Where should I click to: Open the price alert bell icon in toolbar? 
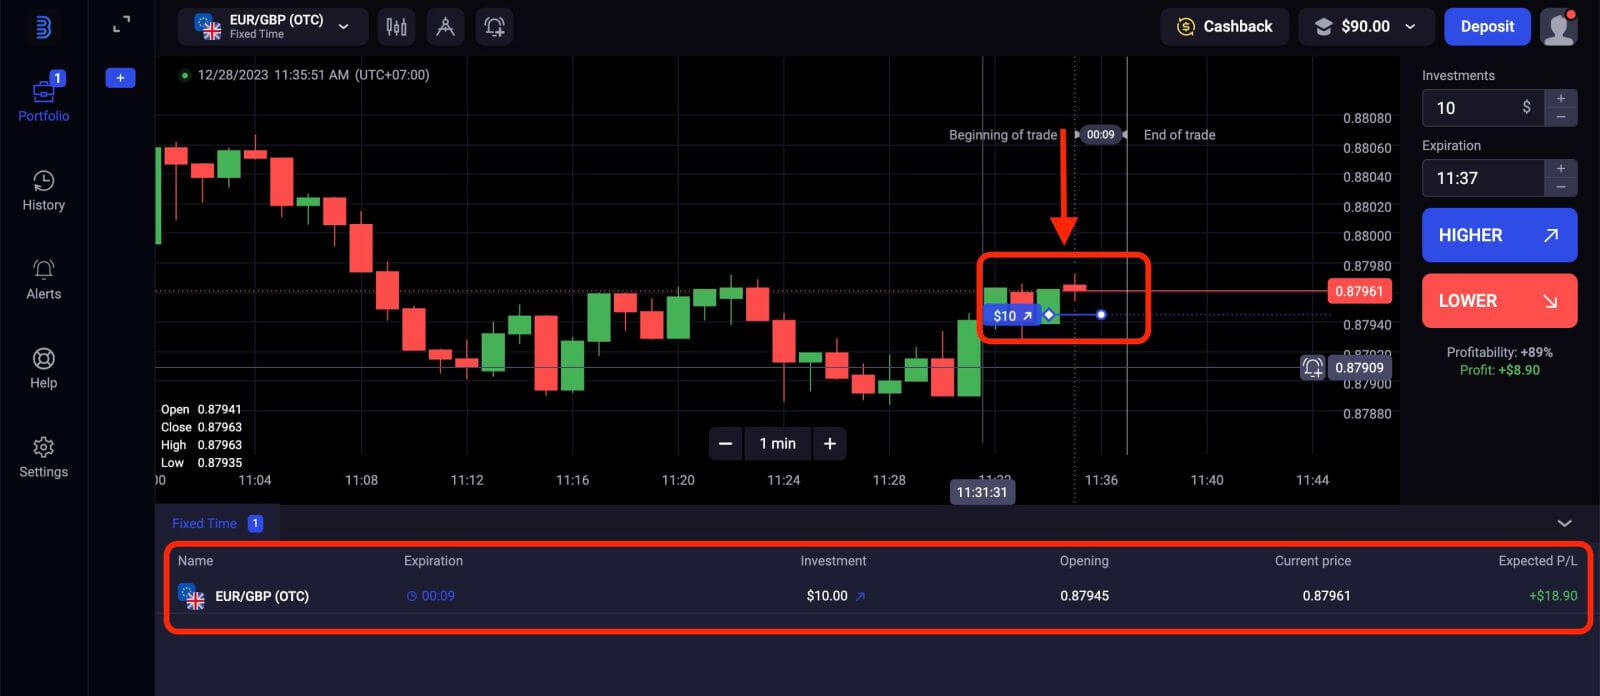point(494,27)
